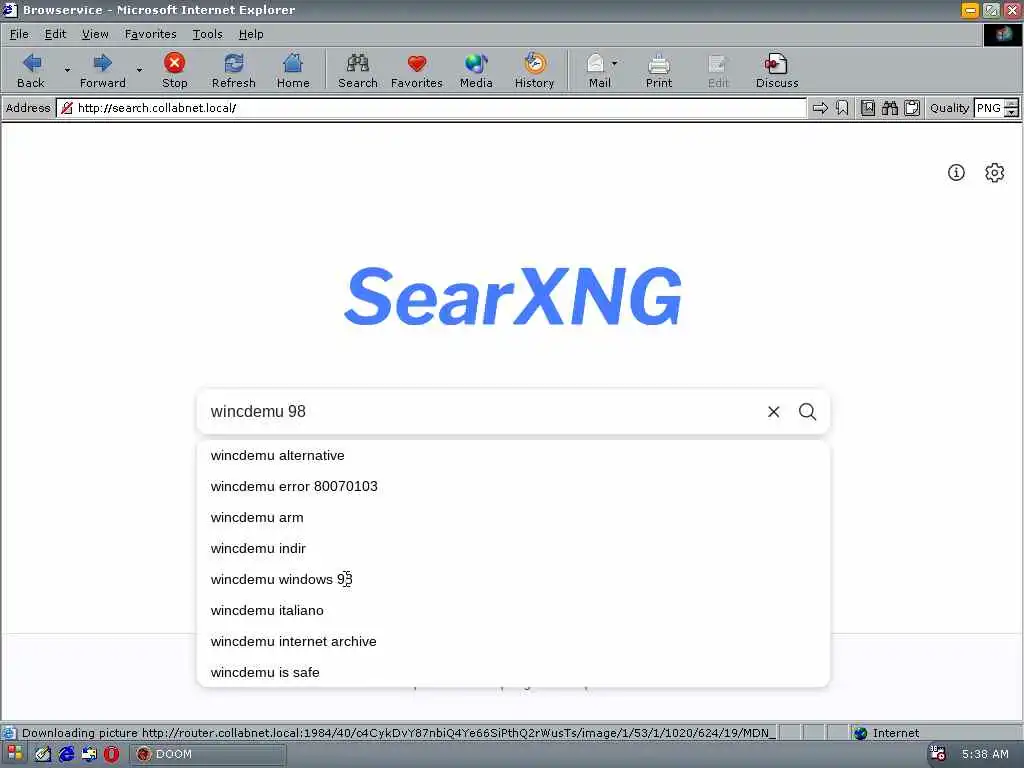Select suggestion 'wincdemu arm'

513,517
